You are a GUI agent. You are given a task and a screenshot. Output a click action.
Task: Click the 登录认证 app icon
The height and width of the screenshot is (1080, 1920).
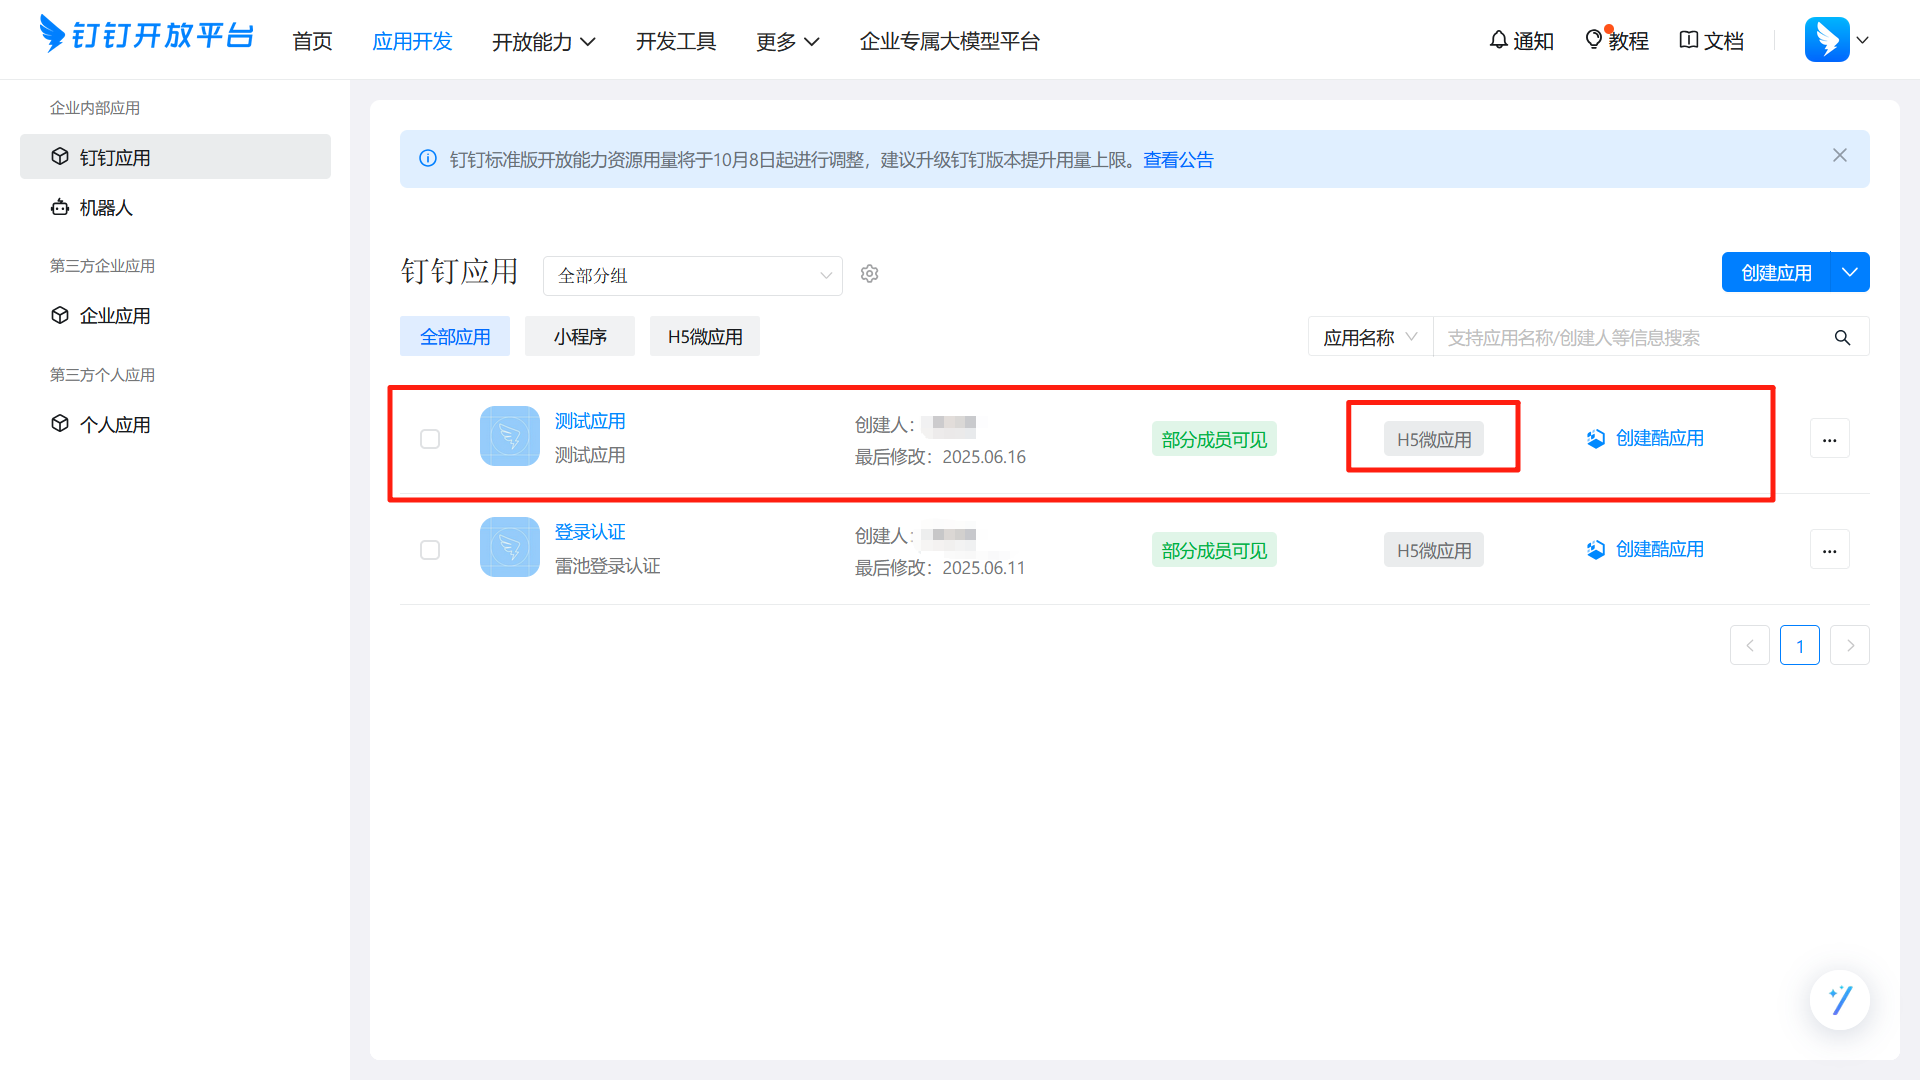point(510,547)
